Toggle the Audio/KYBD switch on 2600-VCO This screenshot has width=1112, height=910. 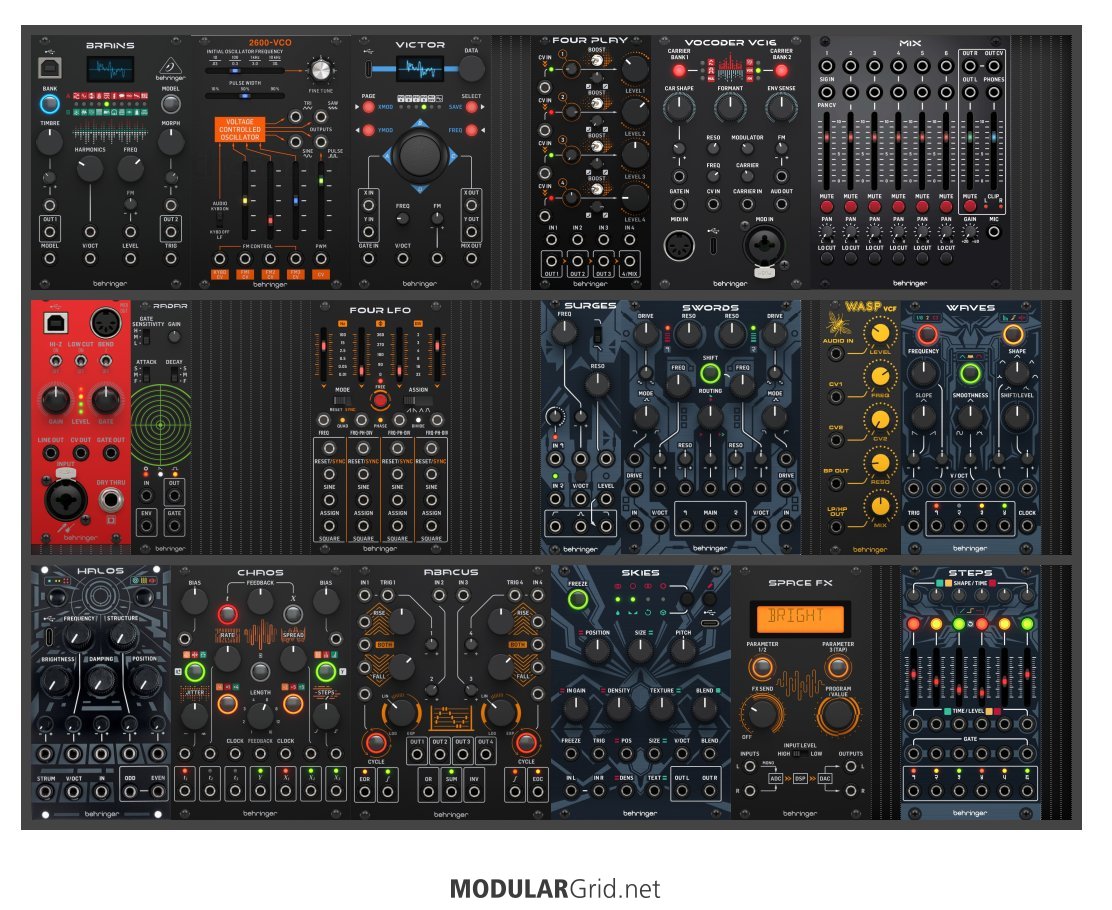219,221
